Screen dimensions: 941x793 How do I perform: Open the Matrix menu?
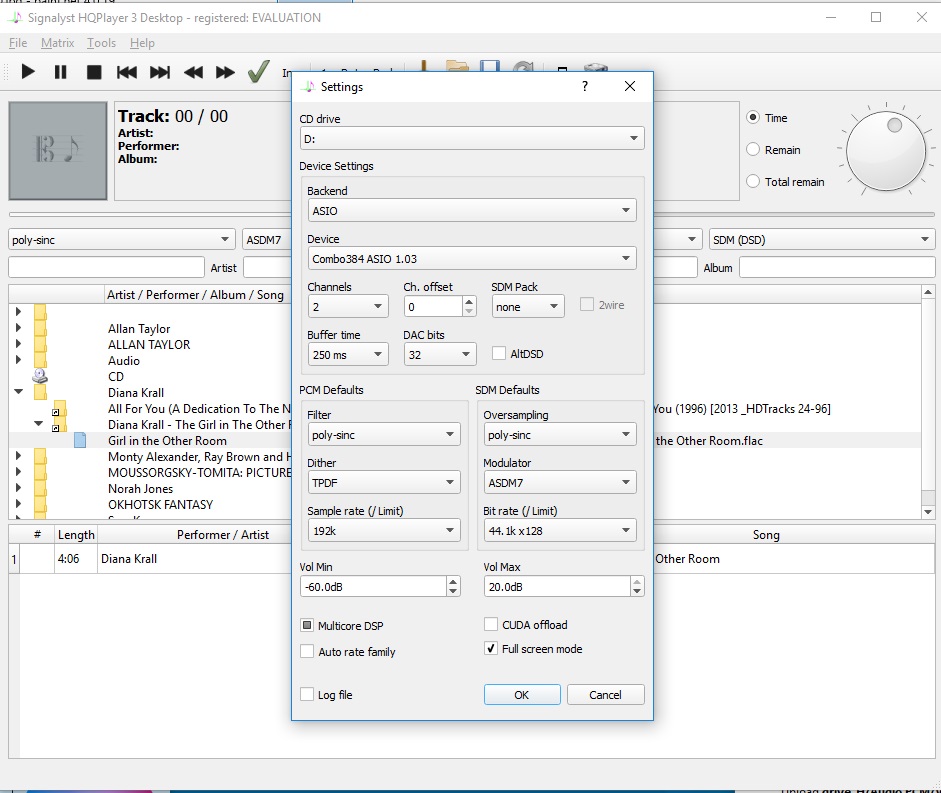click(57, 43)
